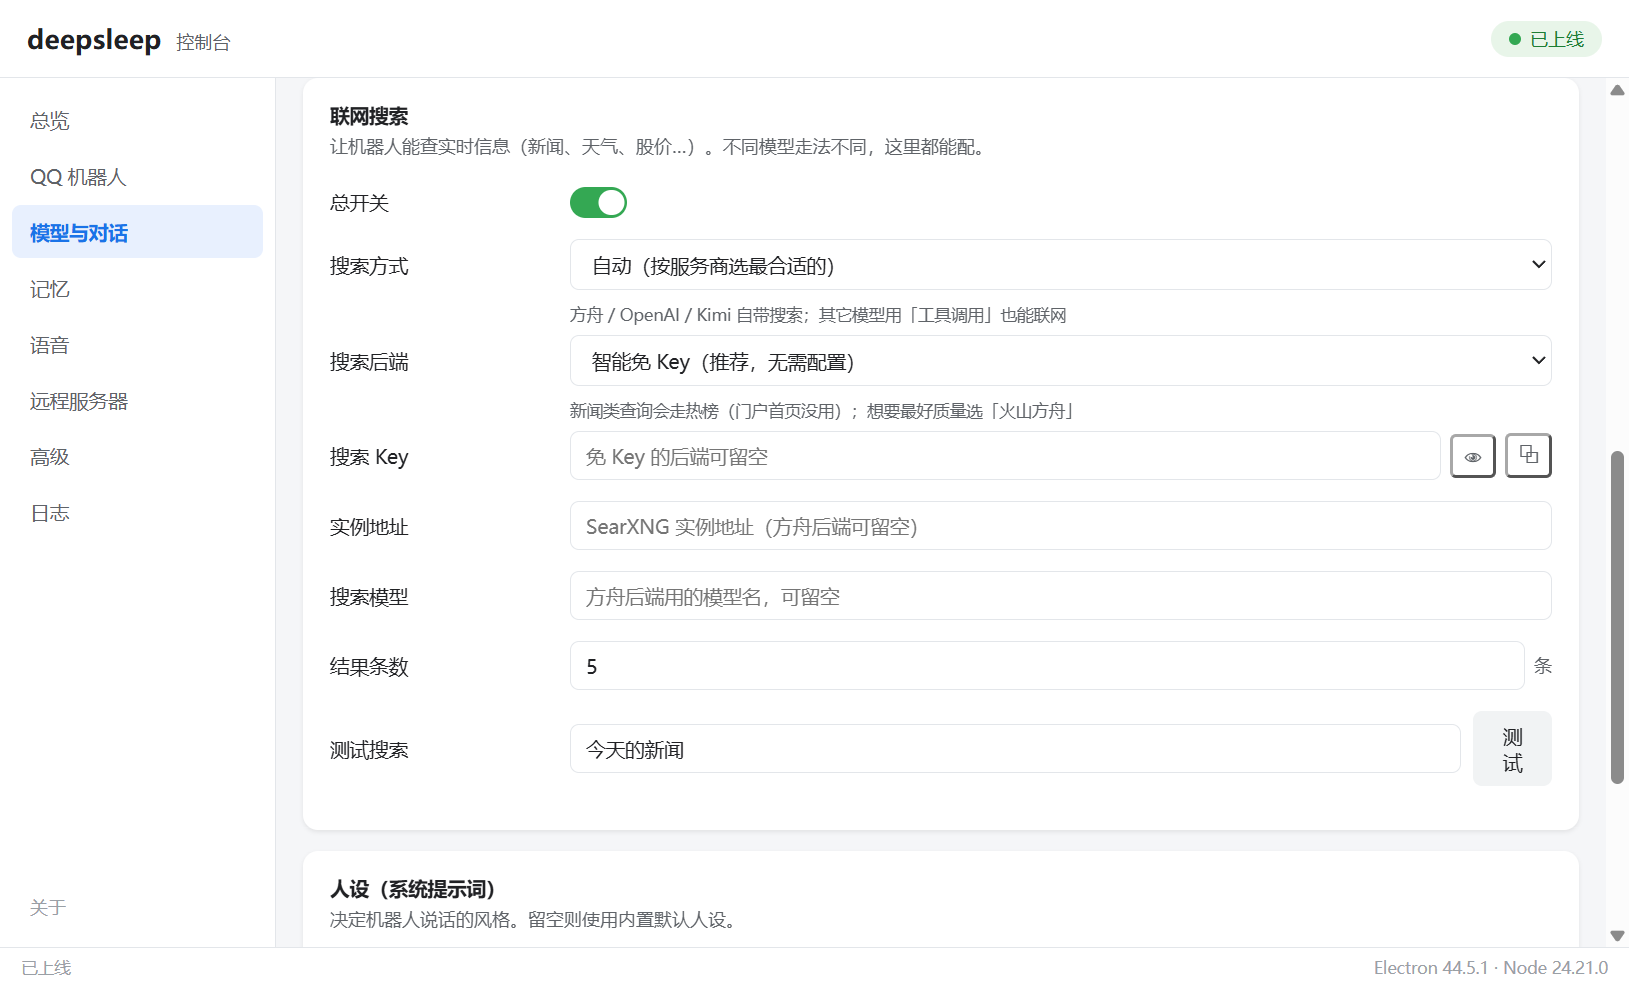Focus the 实例地址 SearXNG field
1629x986 pixels.
point(1060,526)
